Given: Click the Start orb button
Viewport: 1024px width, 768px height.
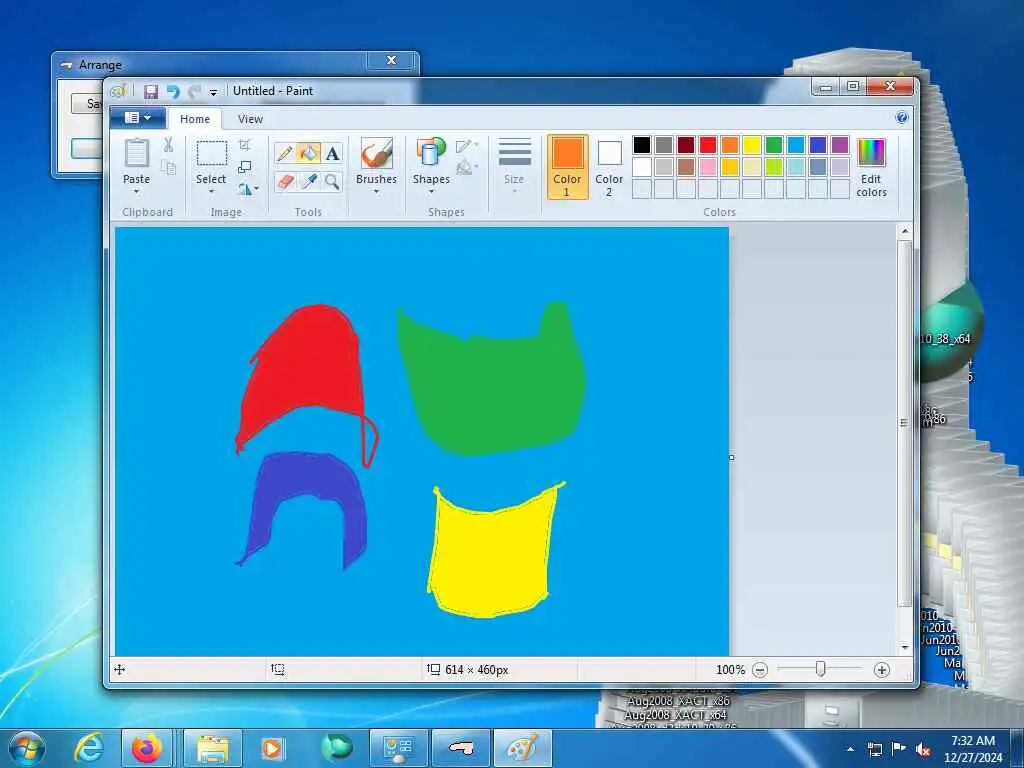Looking at the screenshot, I should tap(27, 748).
